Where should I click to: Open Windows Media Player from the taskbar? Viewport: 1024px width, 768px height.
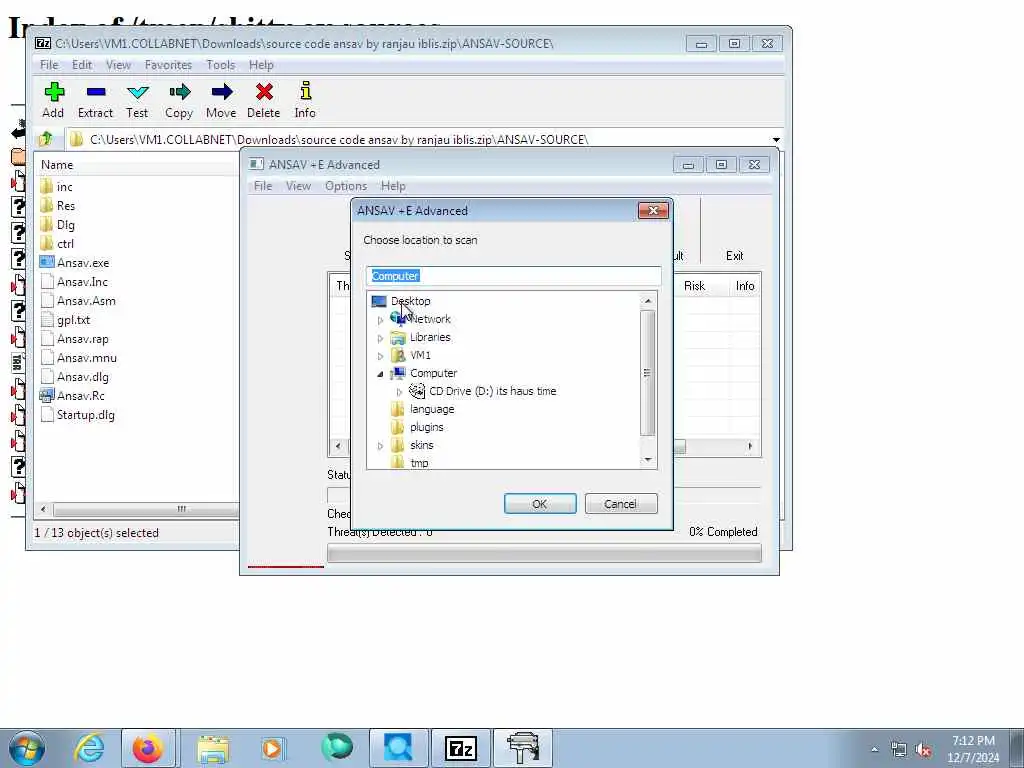point(273,748)
